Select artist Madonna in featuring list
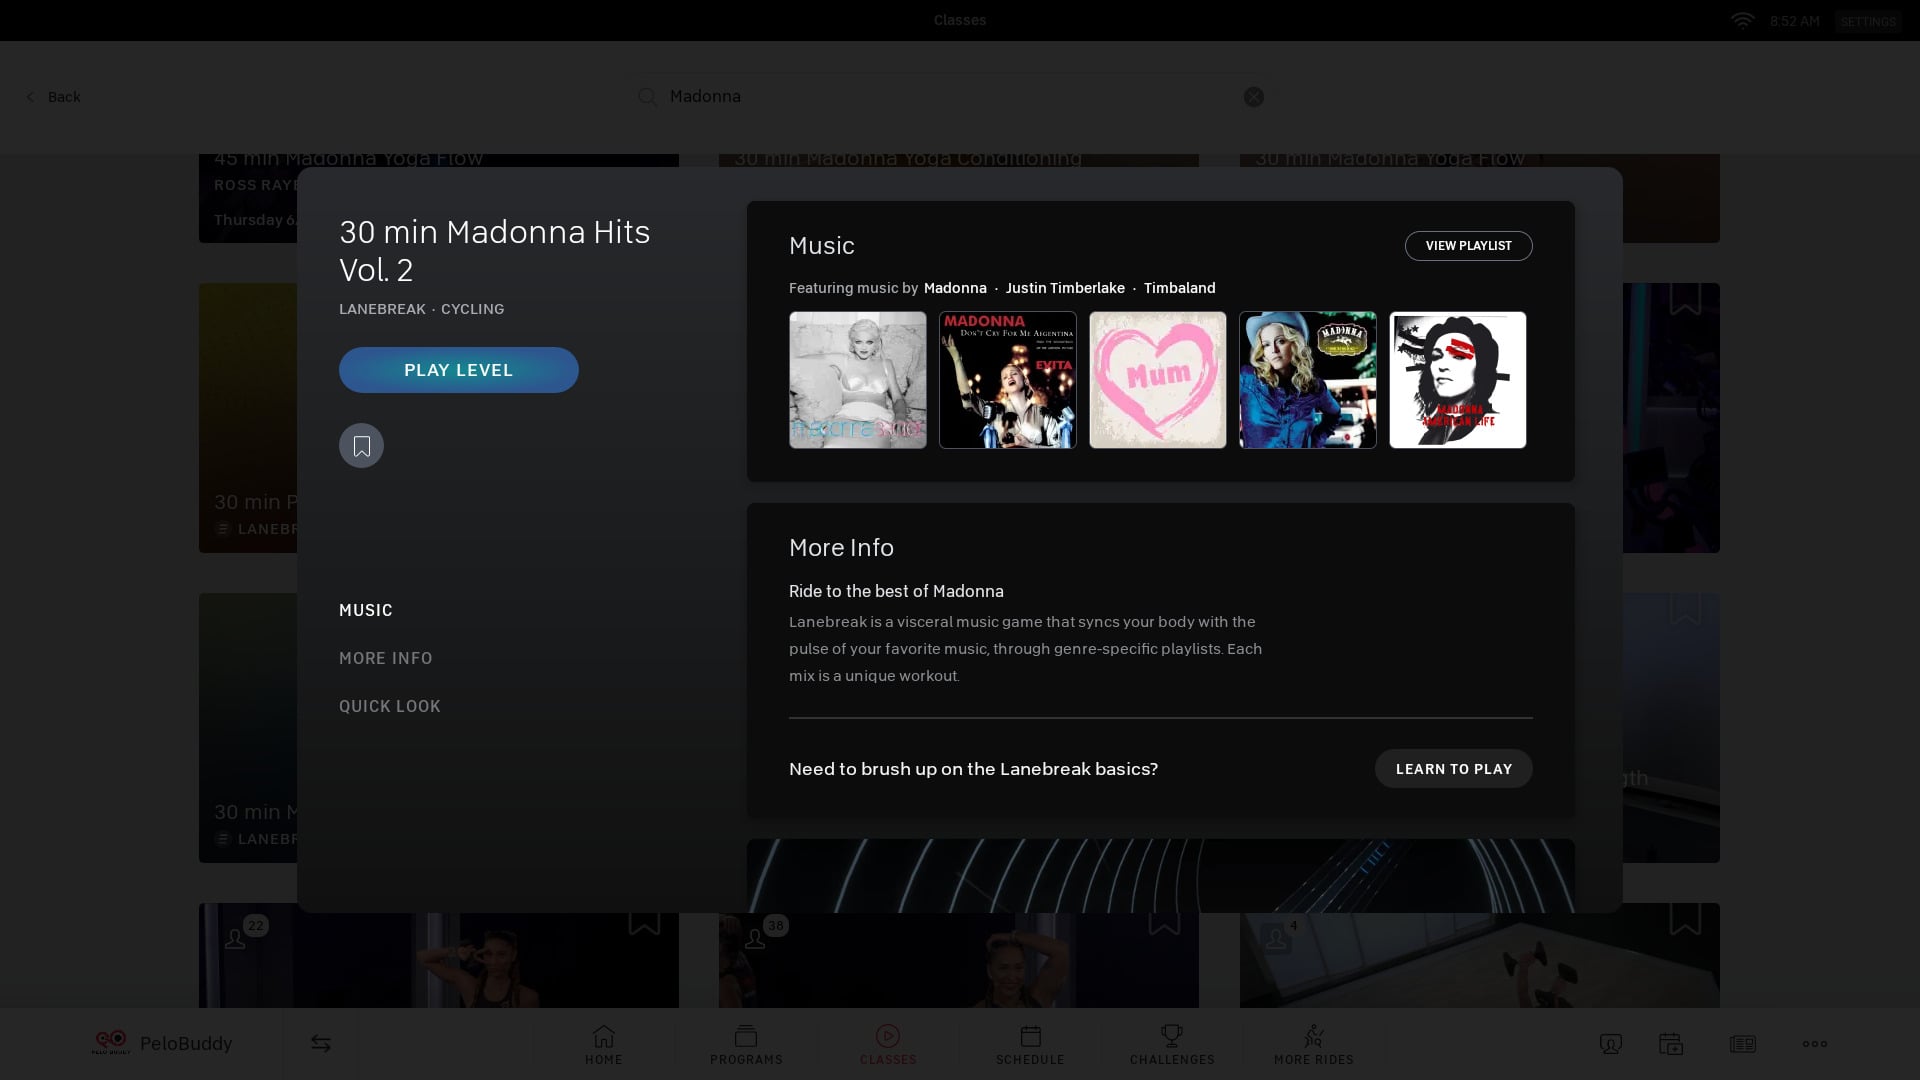Viewport: 1920px width, 1080px height. tap(955, 288)
